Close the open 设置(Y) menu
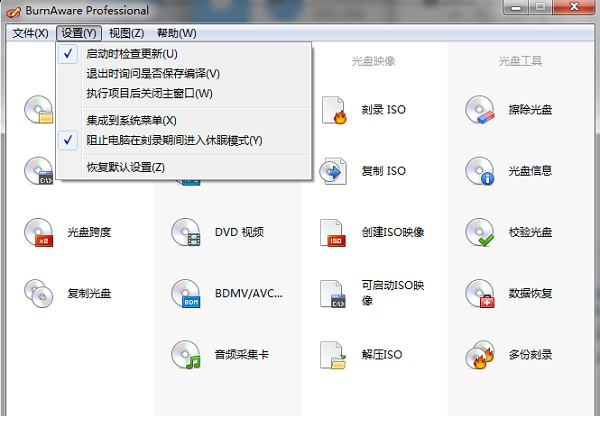Screen dimensions: 600x432 79,33
